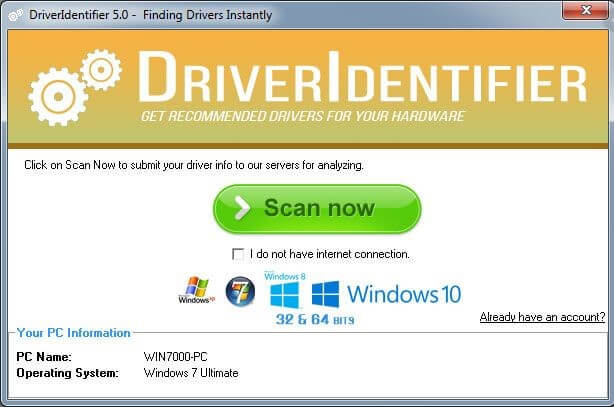The height and width of the screenshot is (407, 614).
Task: Click the 32 & 64 bits label
Action: tap(315, 319)
